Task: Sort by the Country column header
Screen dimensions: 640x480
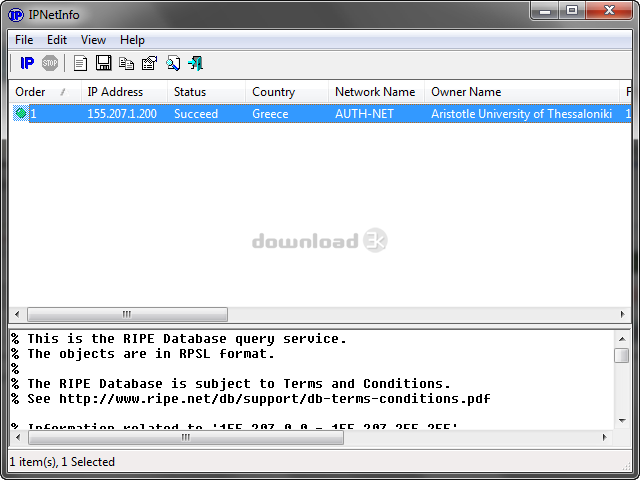Action: (x=287, y=92)
